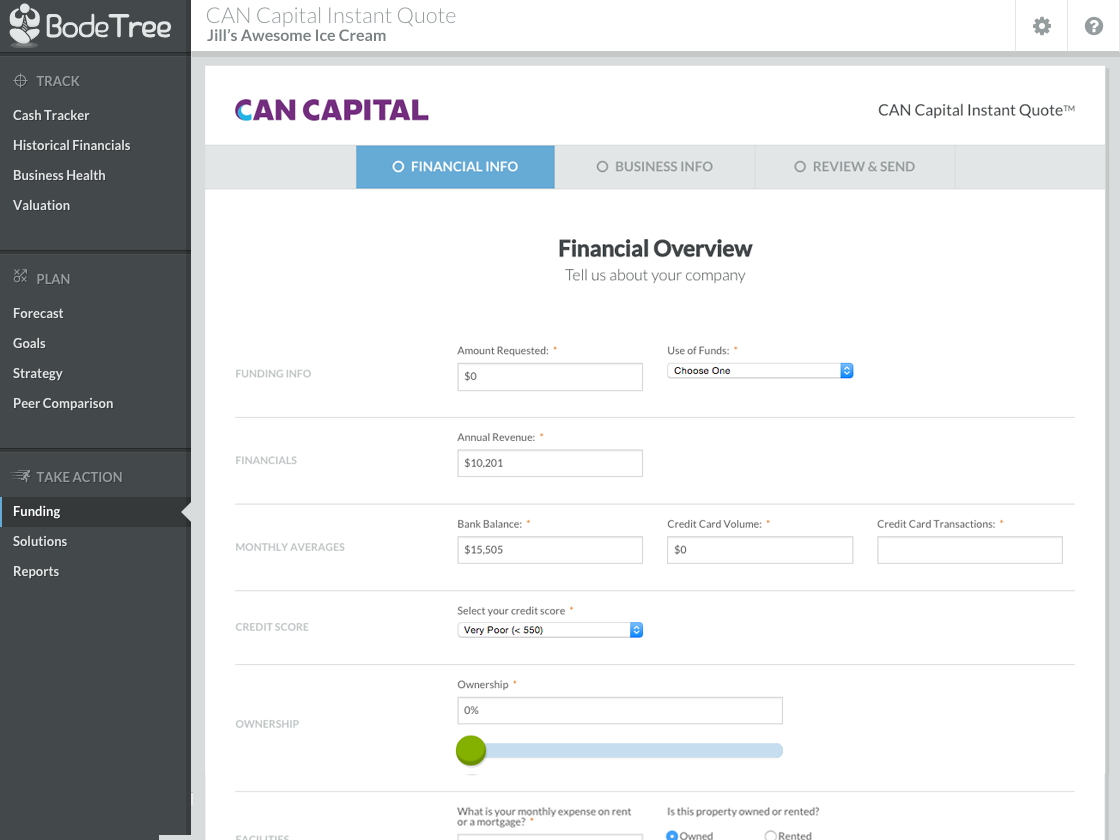1120x840 pixels.
Task: Select the Owned radio button
Action: click(x=671, y=836)
